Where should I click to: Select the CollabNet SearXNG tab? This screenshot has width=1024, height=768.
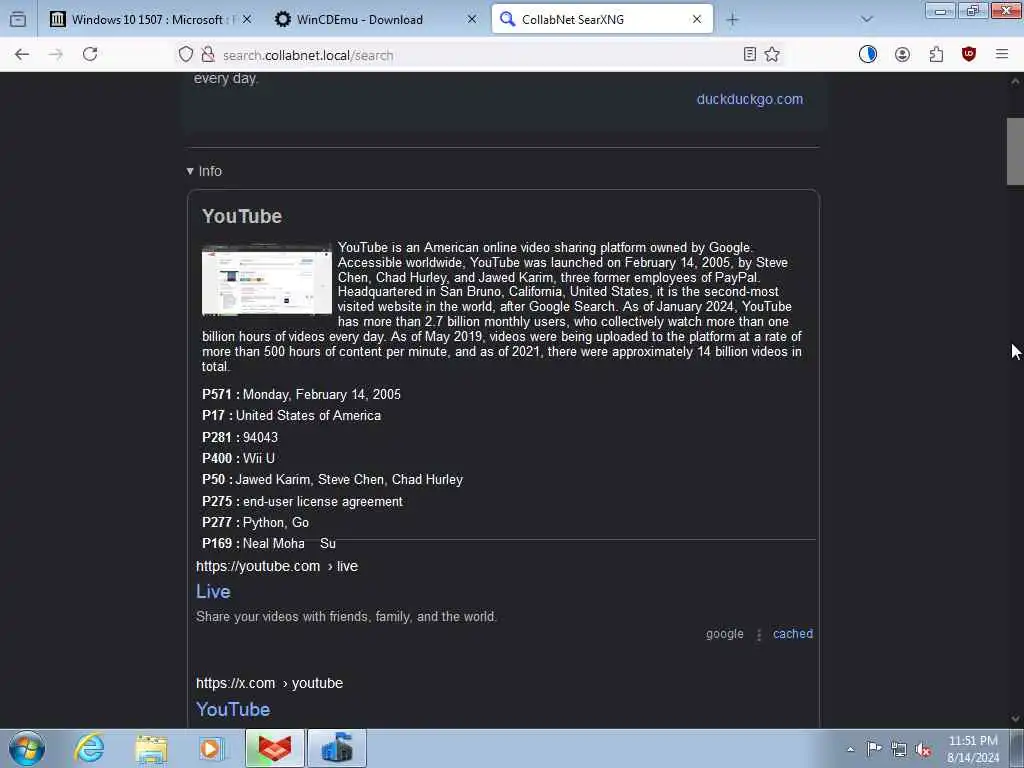[x=601, y=20]
